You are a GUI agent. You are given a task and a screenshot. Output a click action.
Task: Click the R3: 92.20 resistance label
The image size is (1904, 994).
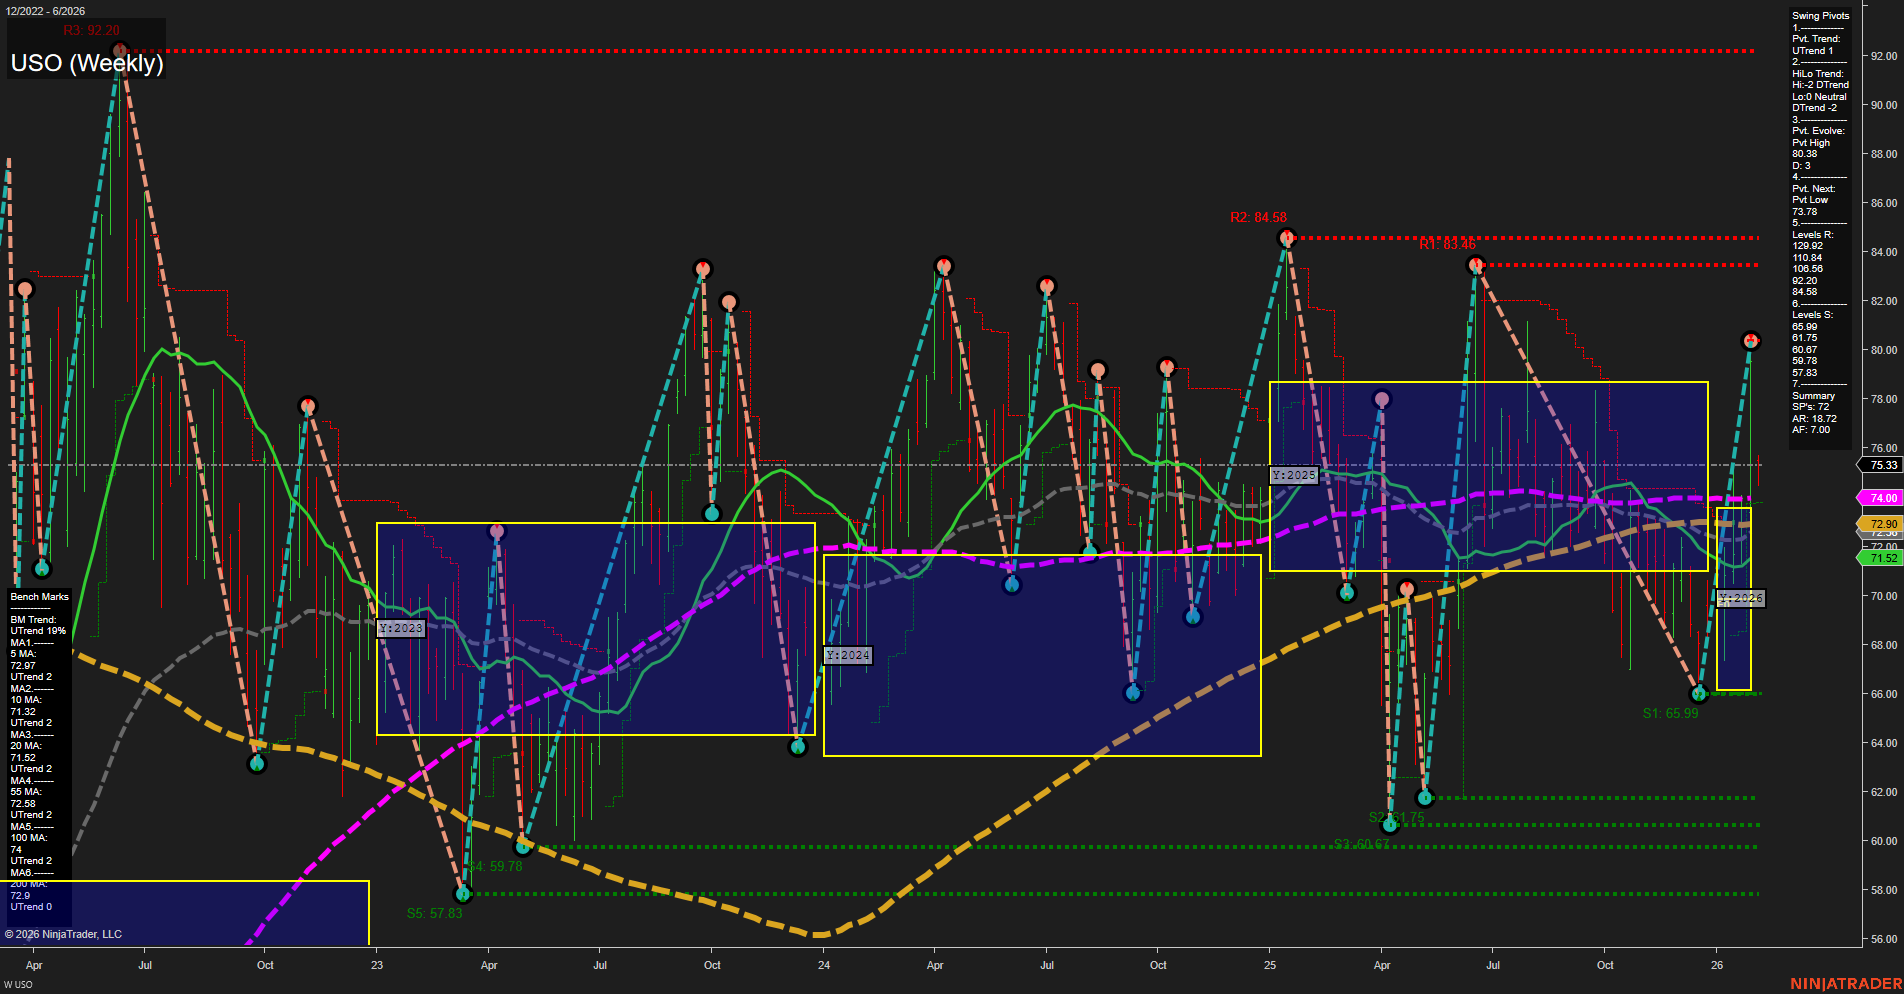pyautogui.click(x=92, y=31)
